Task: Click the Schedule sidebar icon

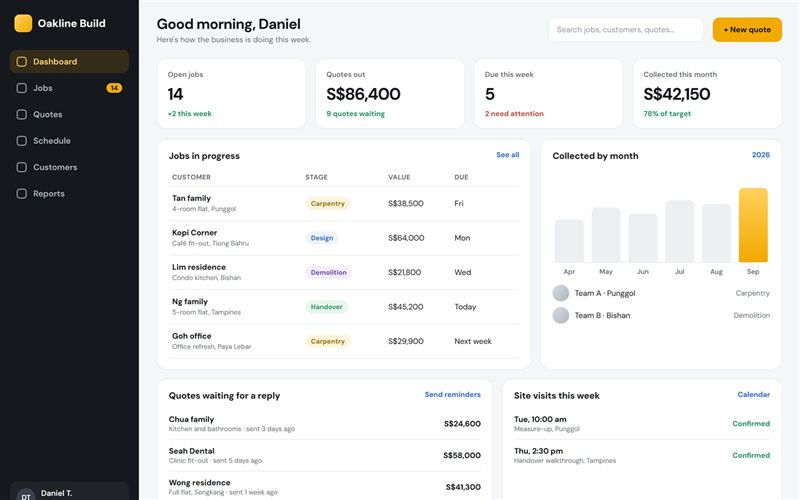Action: click(21, 141)
